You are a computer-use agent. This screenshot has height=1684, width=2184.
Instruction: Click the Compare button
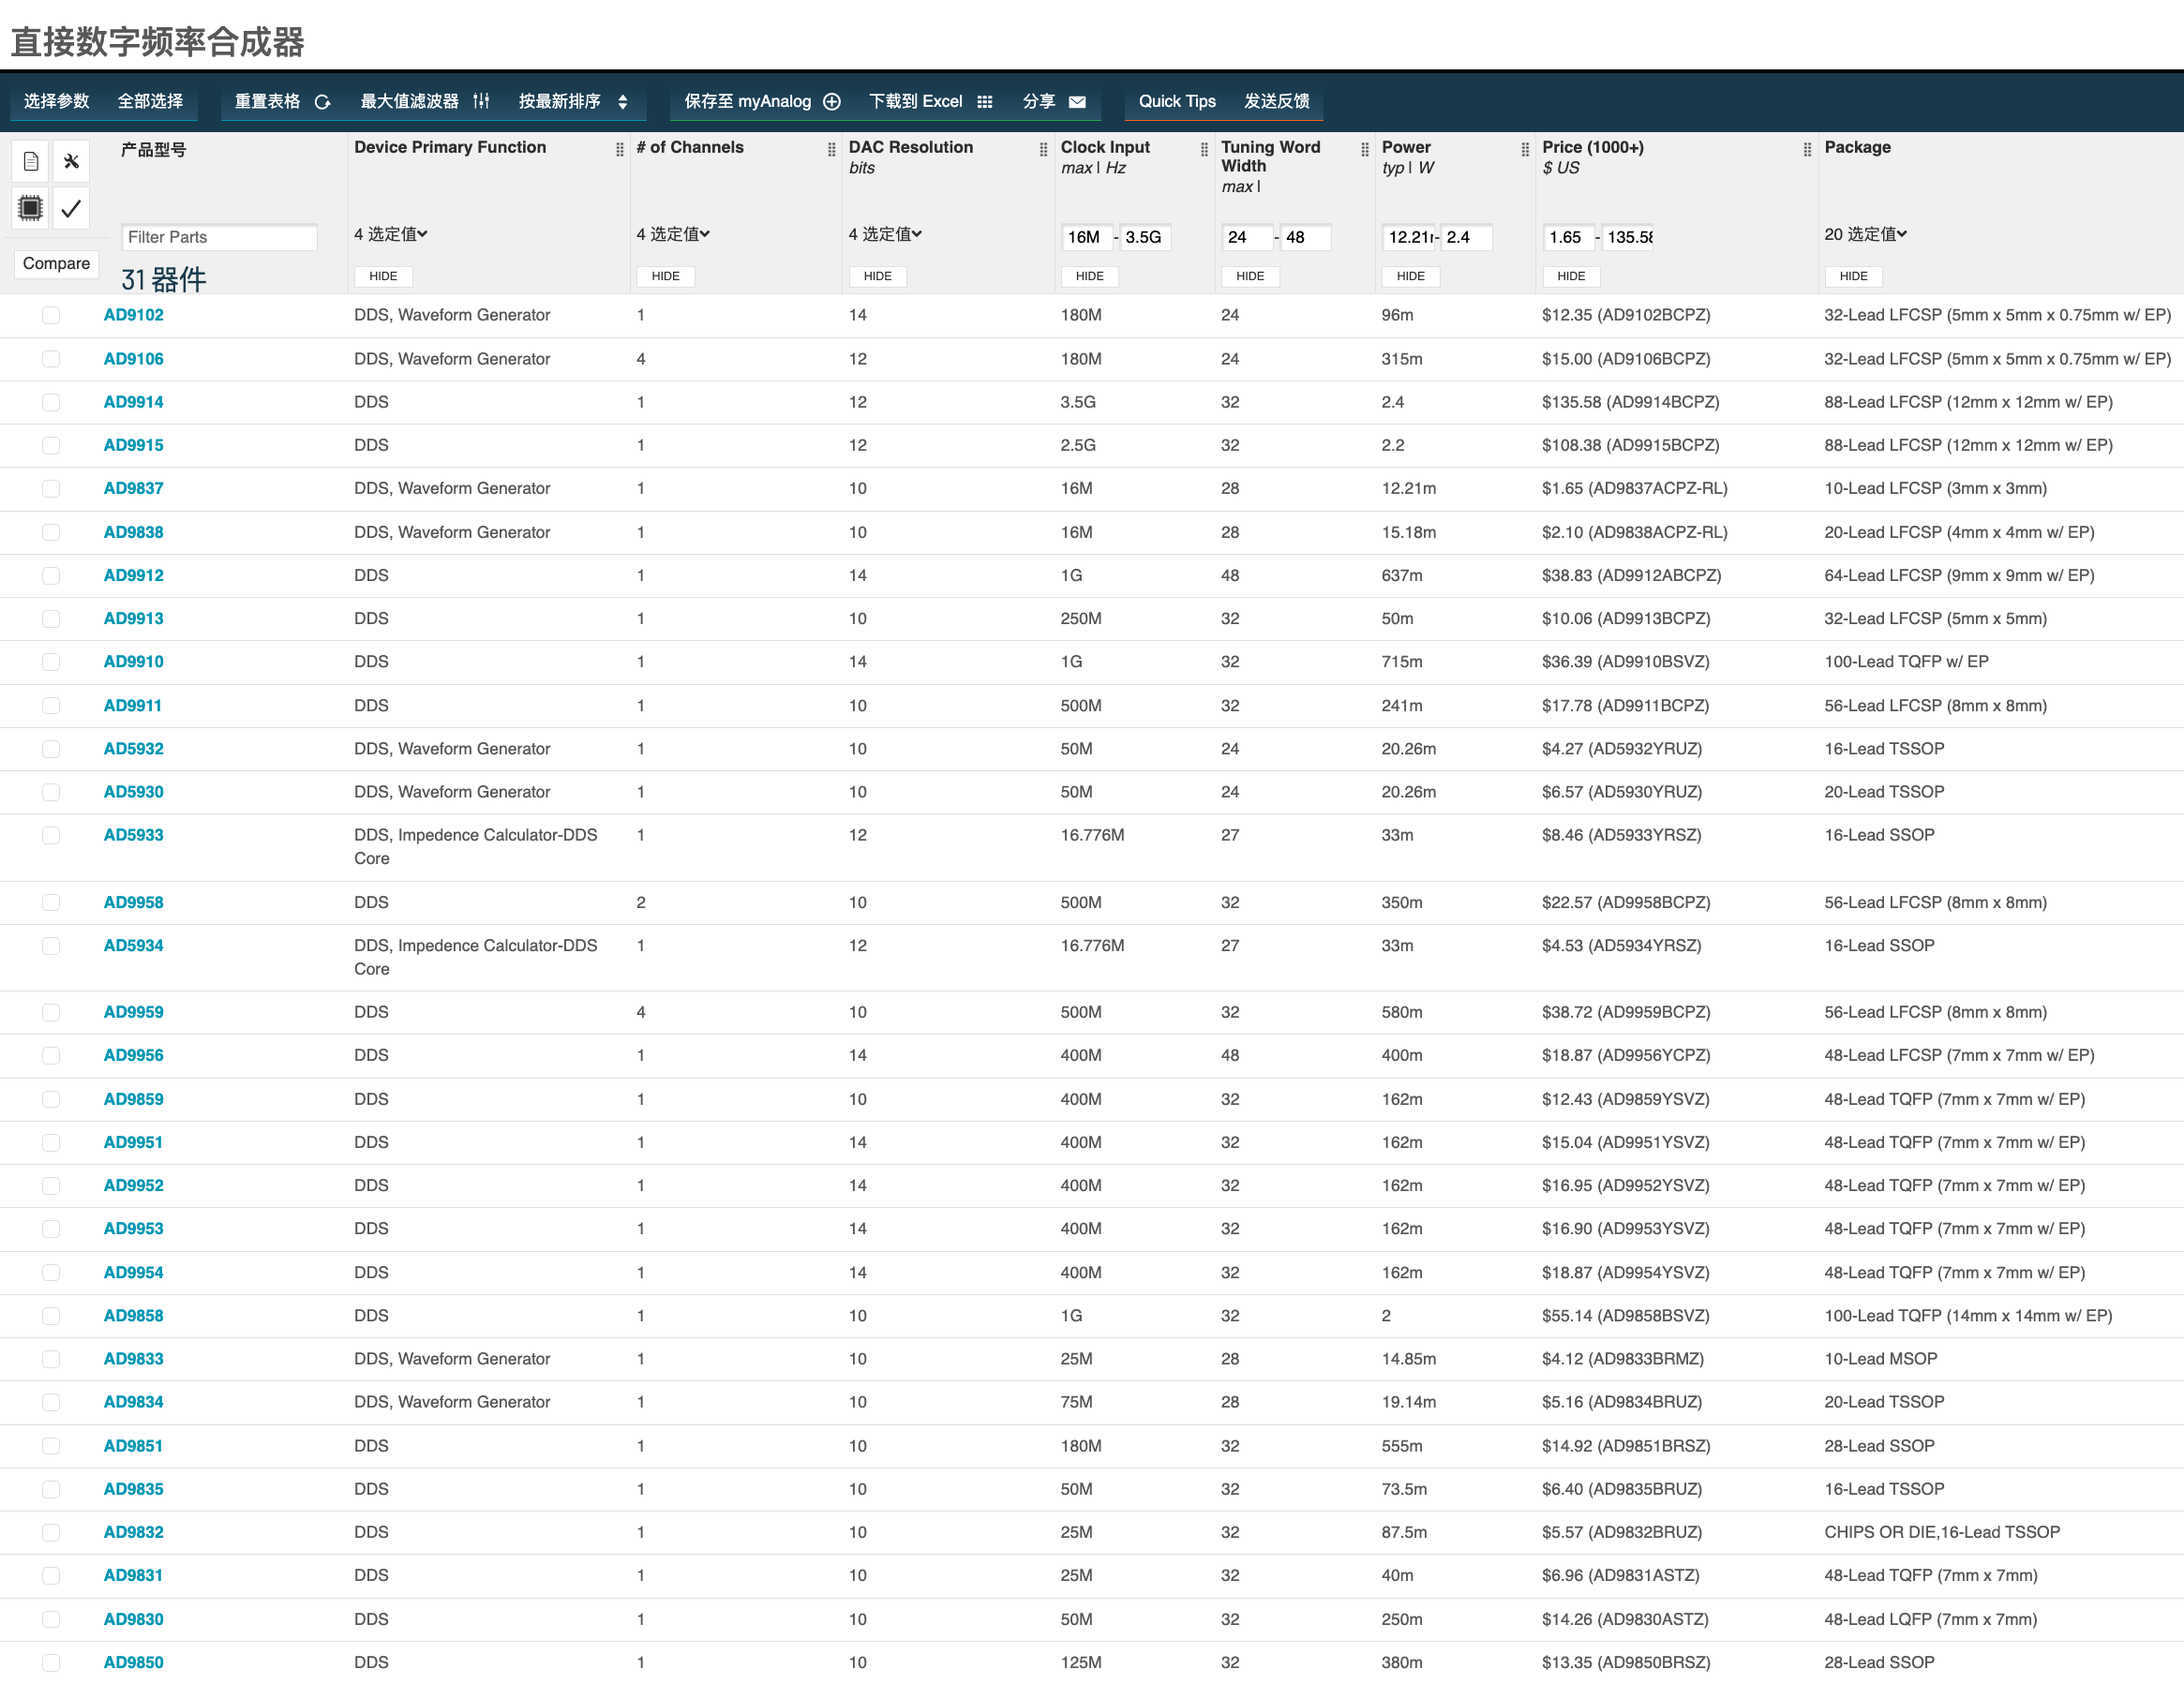pyautogui.click(x=56, y=263)
